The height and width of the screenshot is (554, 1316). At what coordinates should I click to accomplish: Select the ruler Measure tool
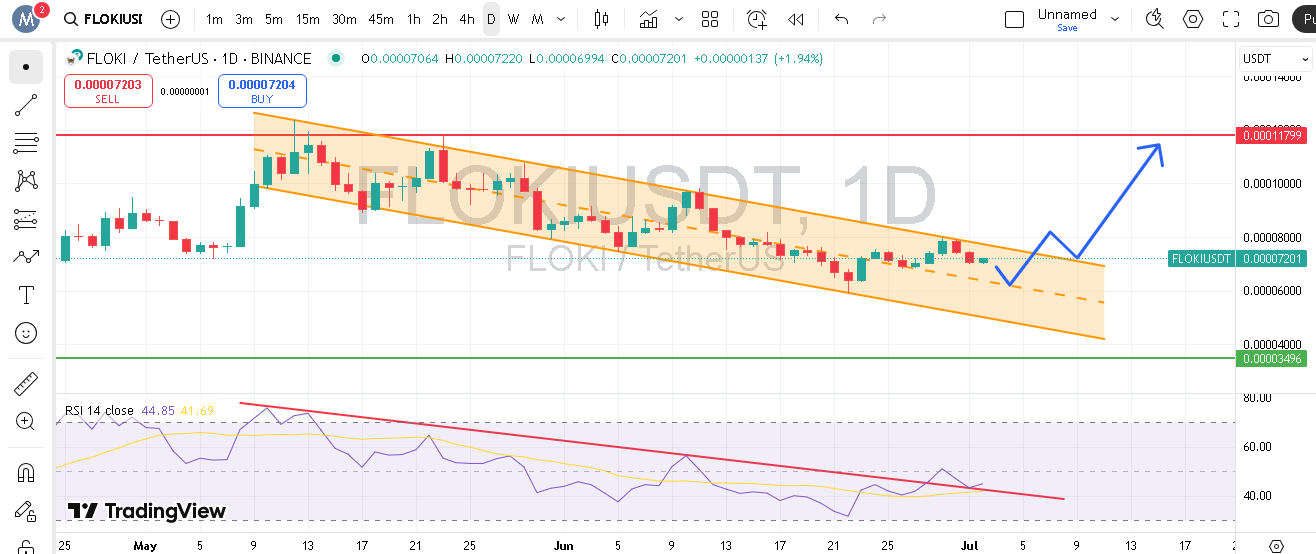click(x=26, y=383)
